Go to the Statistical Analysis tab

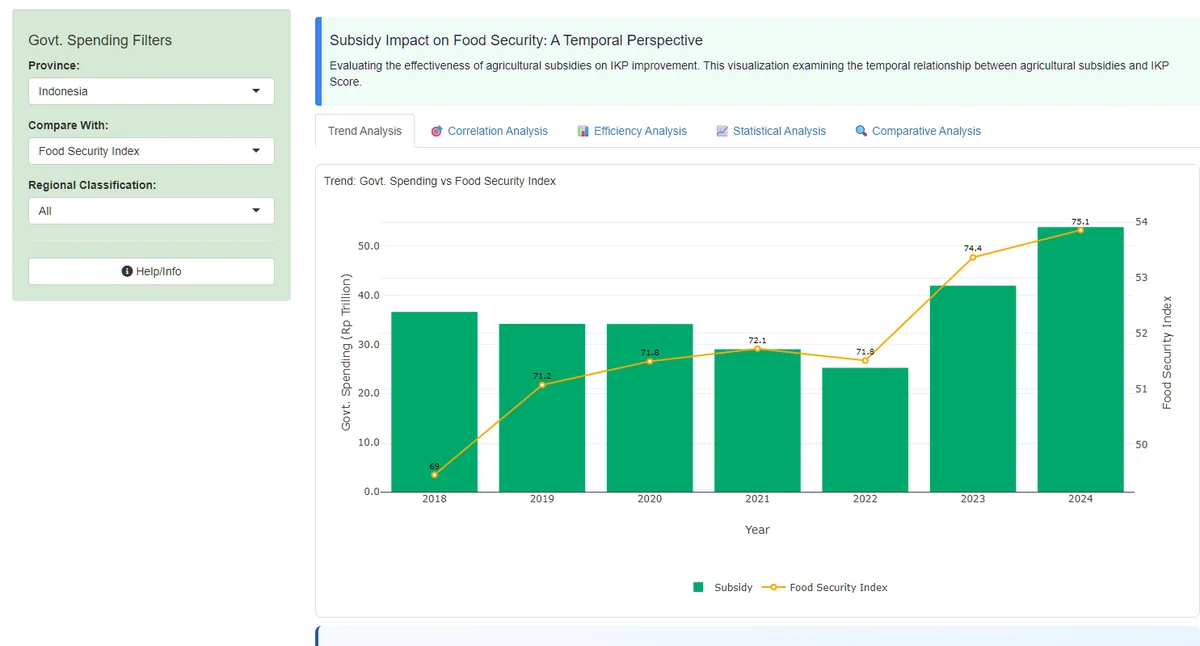click(x=771, y=131)
